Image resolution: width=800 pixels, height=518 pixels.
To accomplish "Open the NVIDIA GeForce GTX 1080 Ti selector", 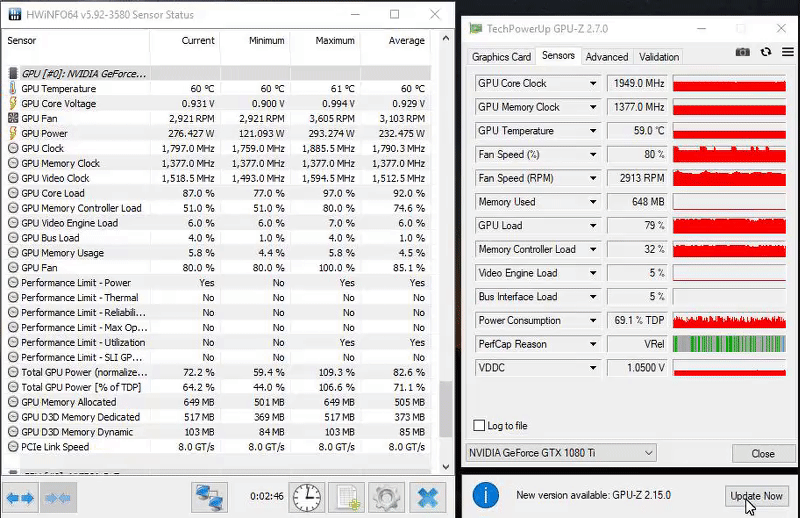I will [x=561, y=453].
